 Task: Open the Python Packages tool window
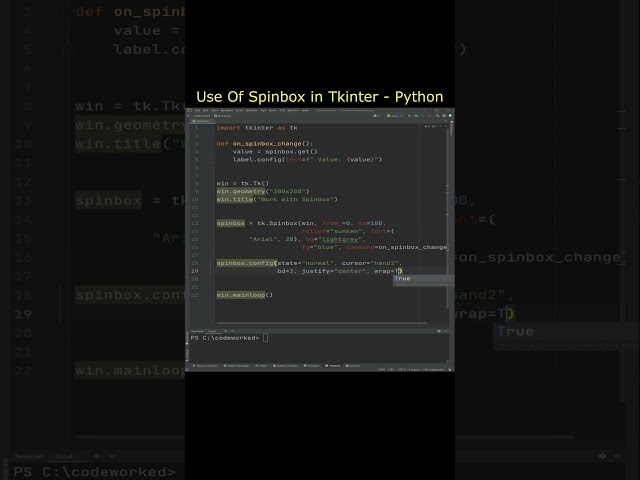237,366
